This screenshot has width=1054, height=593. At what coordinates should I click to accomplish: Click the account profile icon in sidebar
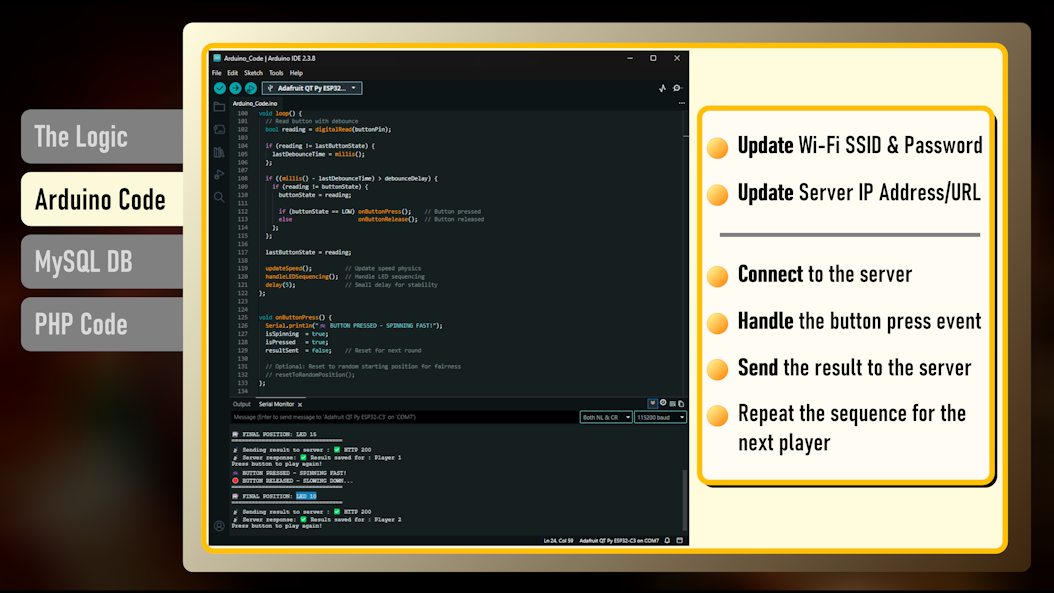pyautogui.click(x=219, y=526)
